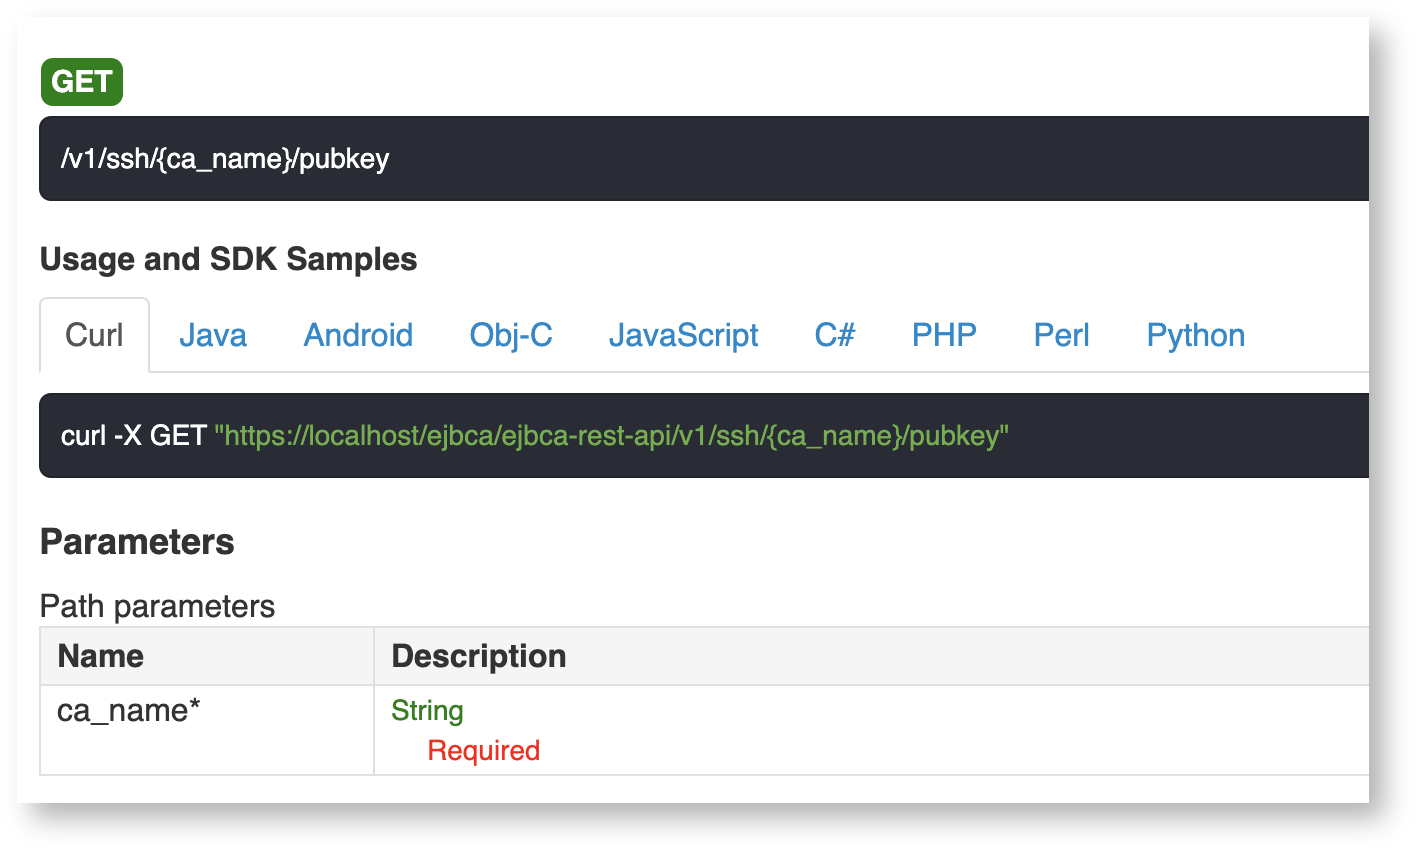The width and height of the screenshot is (1417, 851).
Task: Click the Parameters heading
Action: (x=137, y=542)
